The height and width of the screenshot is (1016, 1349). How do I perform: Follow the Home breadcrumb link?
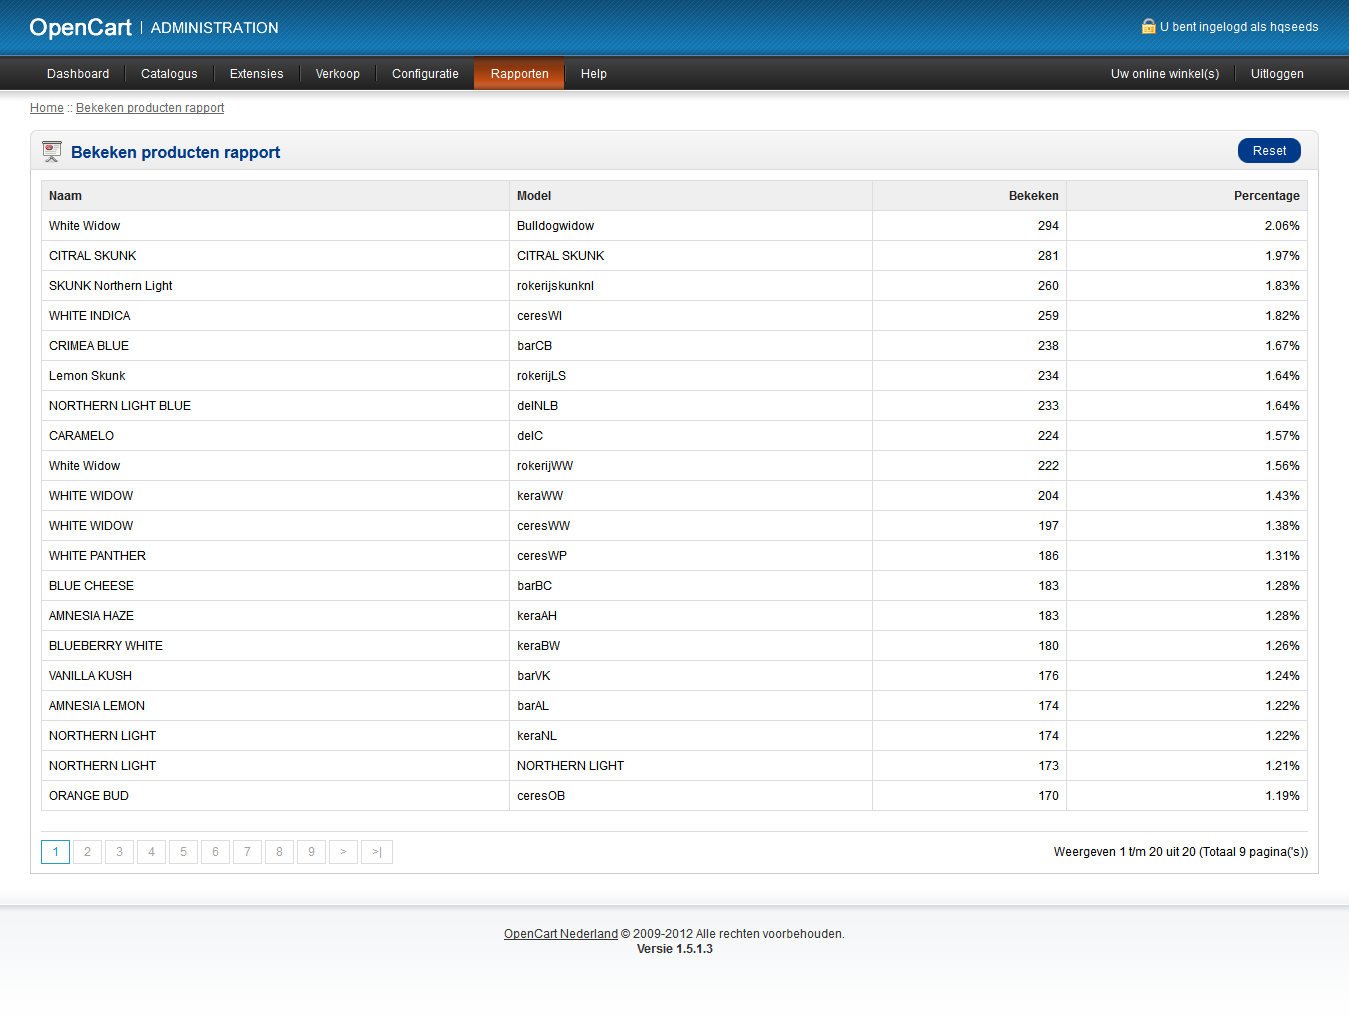coord(46,108)
